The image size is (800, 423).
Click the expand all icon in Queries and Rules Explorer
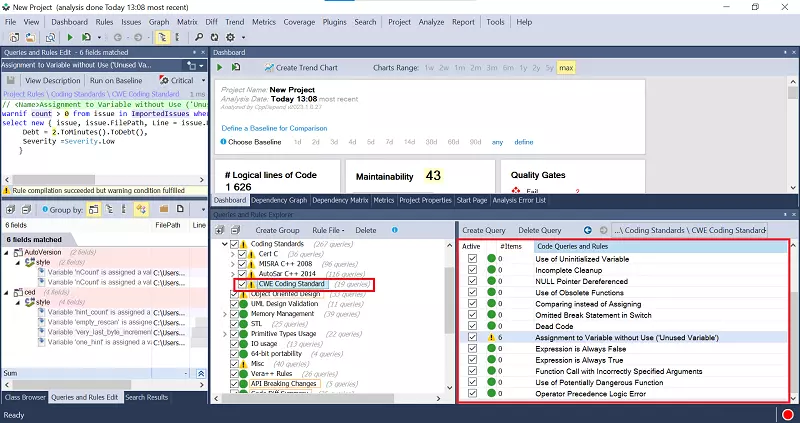[x=219, y=230]
